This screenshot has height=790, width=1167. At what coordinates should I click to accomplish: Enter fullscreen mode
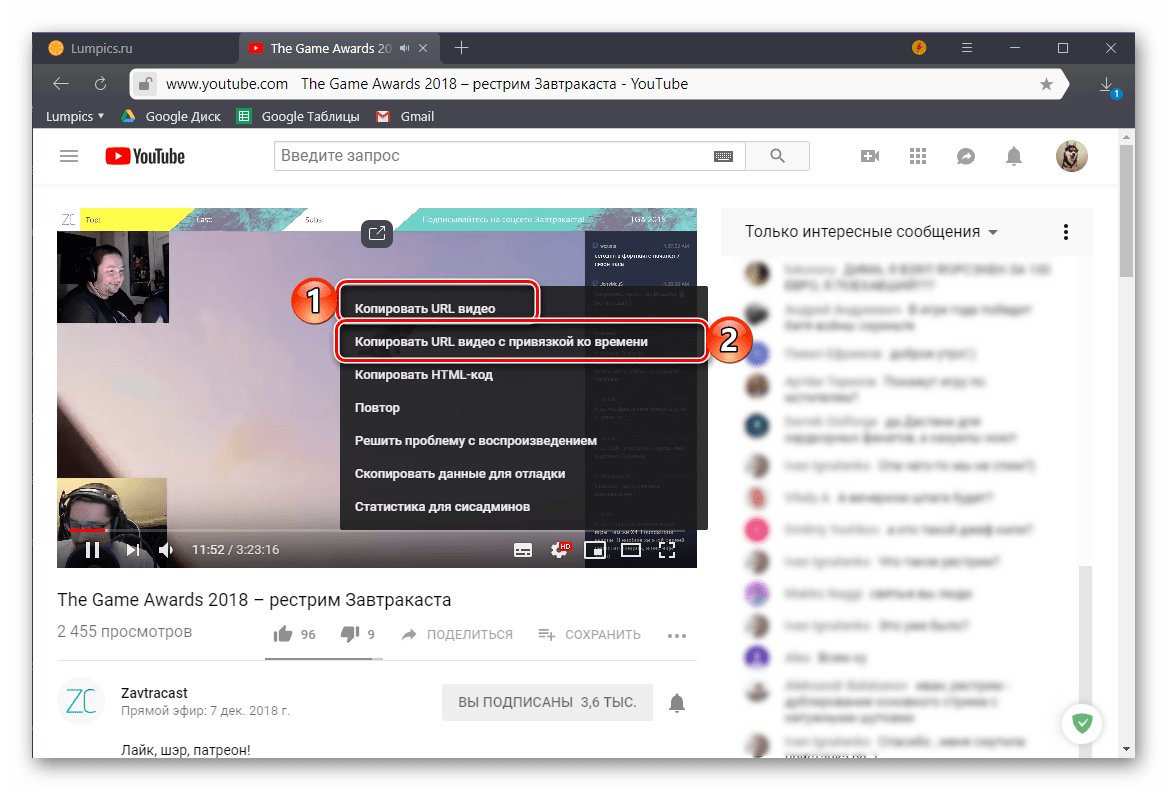(x=667, y=550)
